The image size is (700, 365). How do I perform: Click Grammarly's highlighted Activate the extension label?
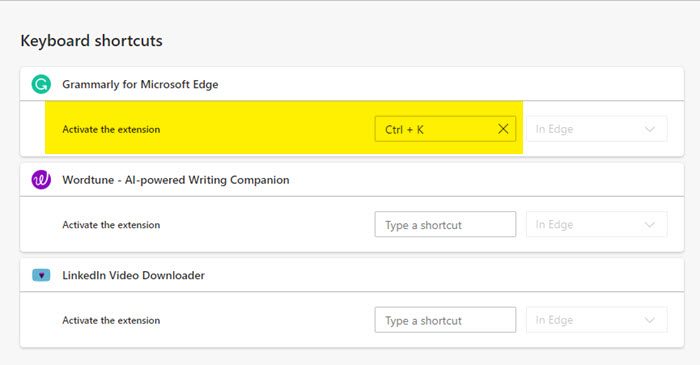111,129
